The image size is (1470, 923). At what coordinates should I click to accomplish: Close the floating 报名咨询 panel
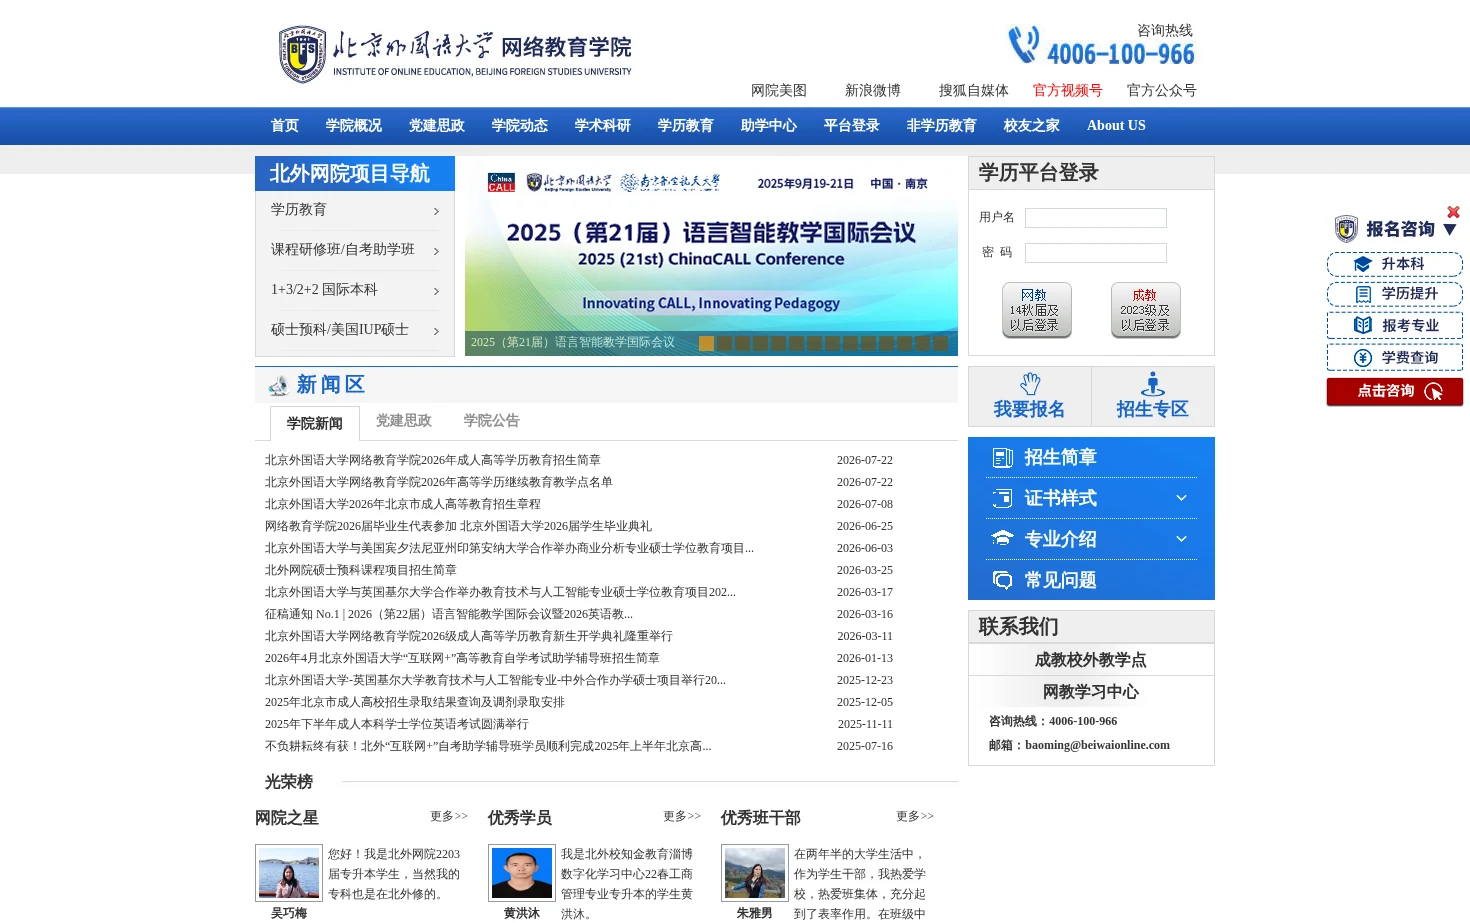[x=1453, y=212]
